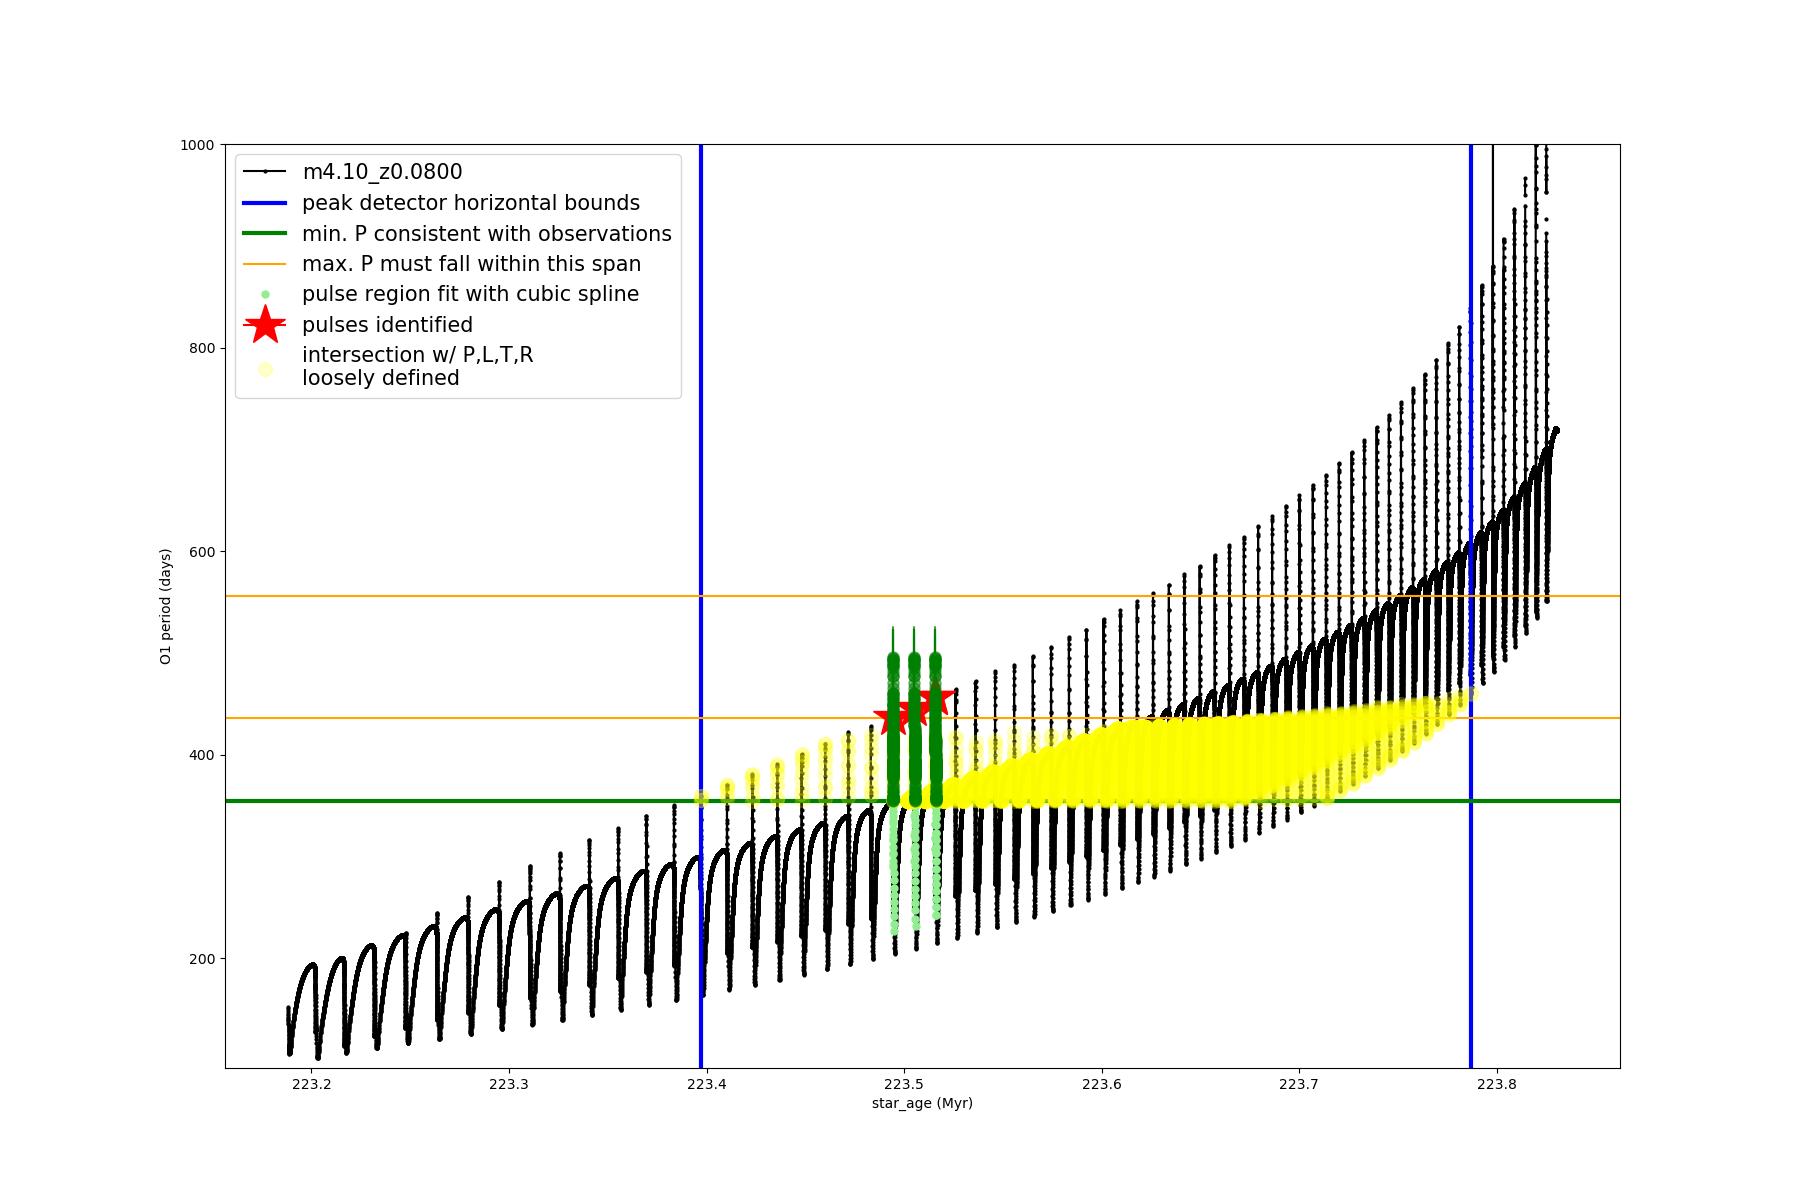Click the black line sample for m4.10_z0.0800
The height and width of the screenshot is (1200, 1800).
coord(265,172)
